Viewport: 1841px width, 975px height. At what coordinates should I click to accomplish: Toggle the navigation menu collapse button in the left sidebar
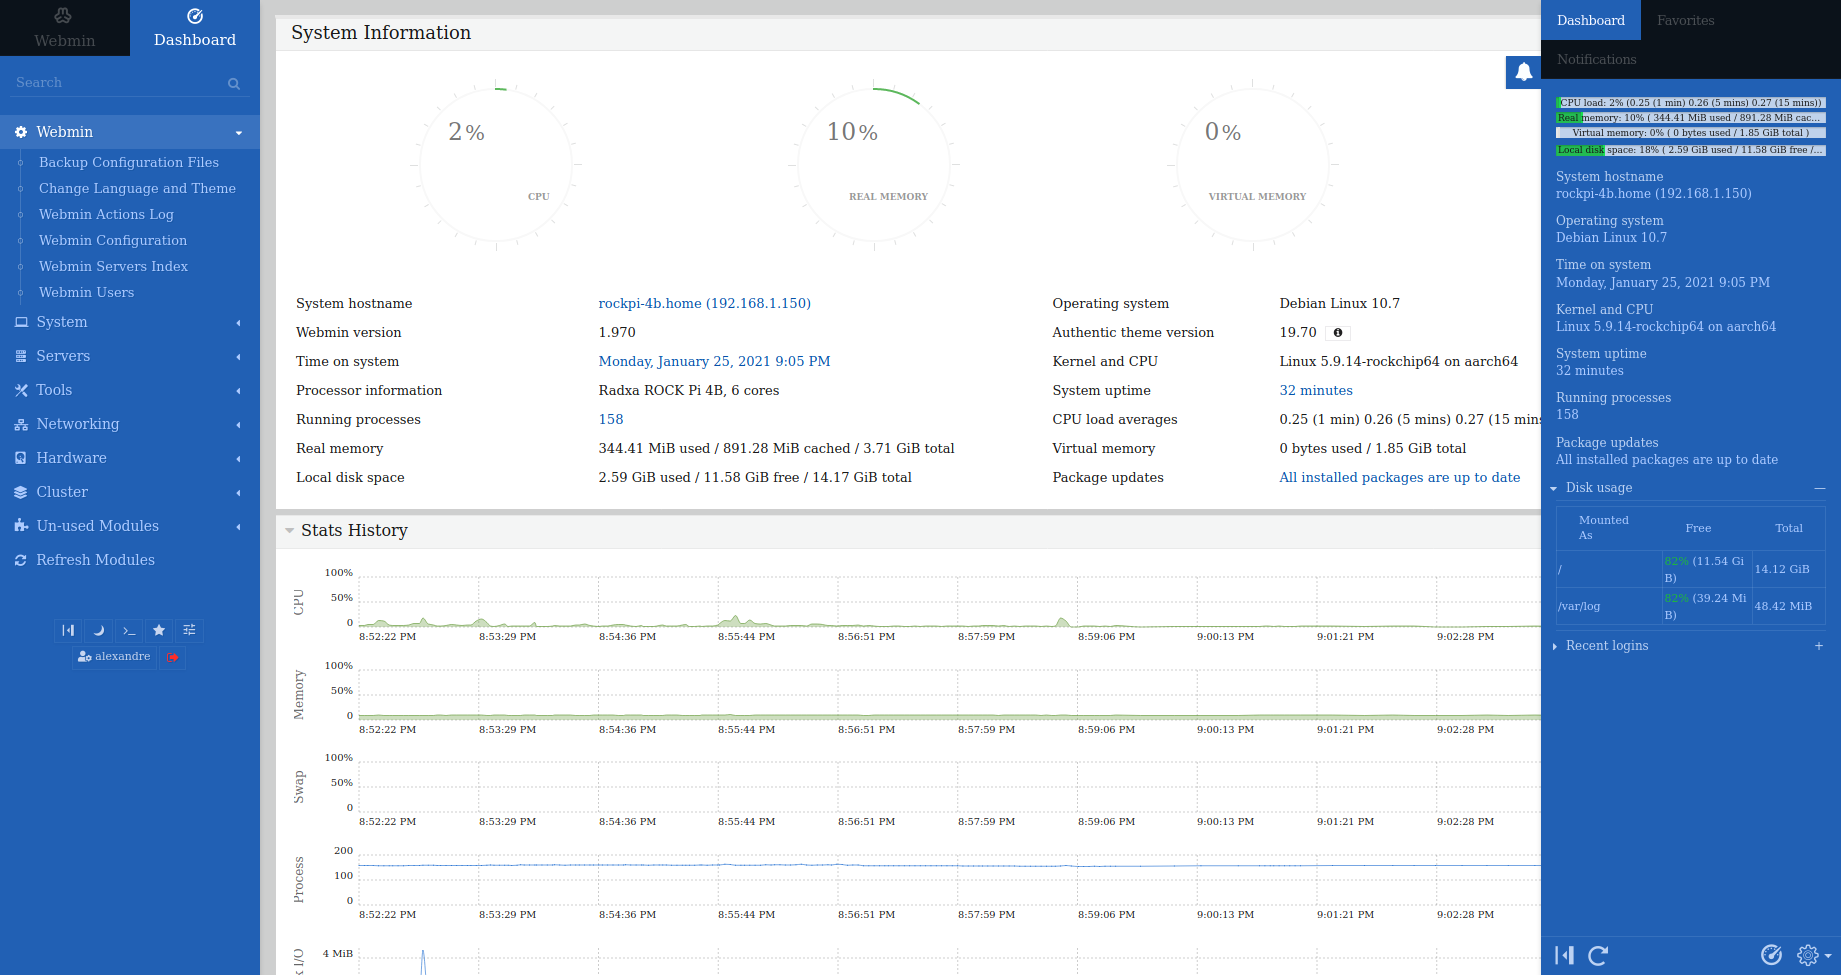click(68, 630)
